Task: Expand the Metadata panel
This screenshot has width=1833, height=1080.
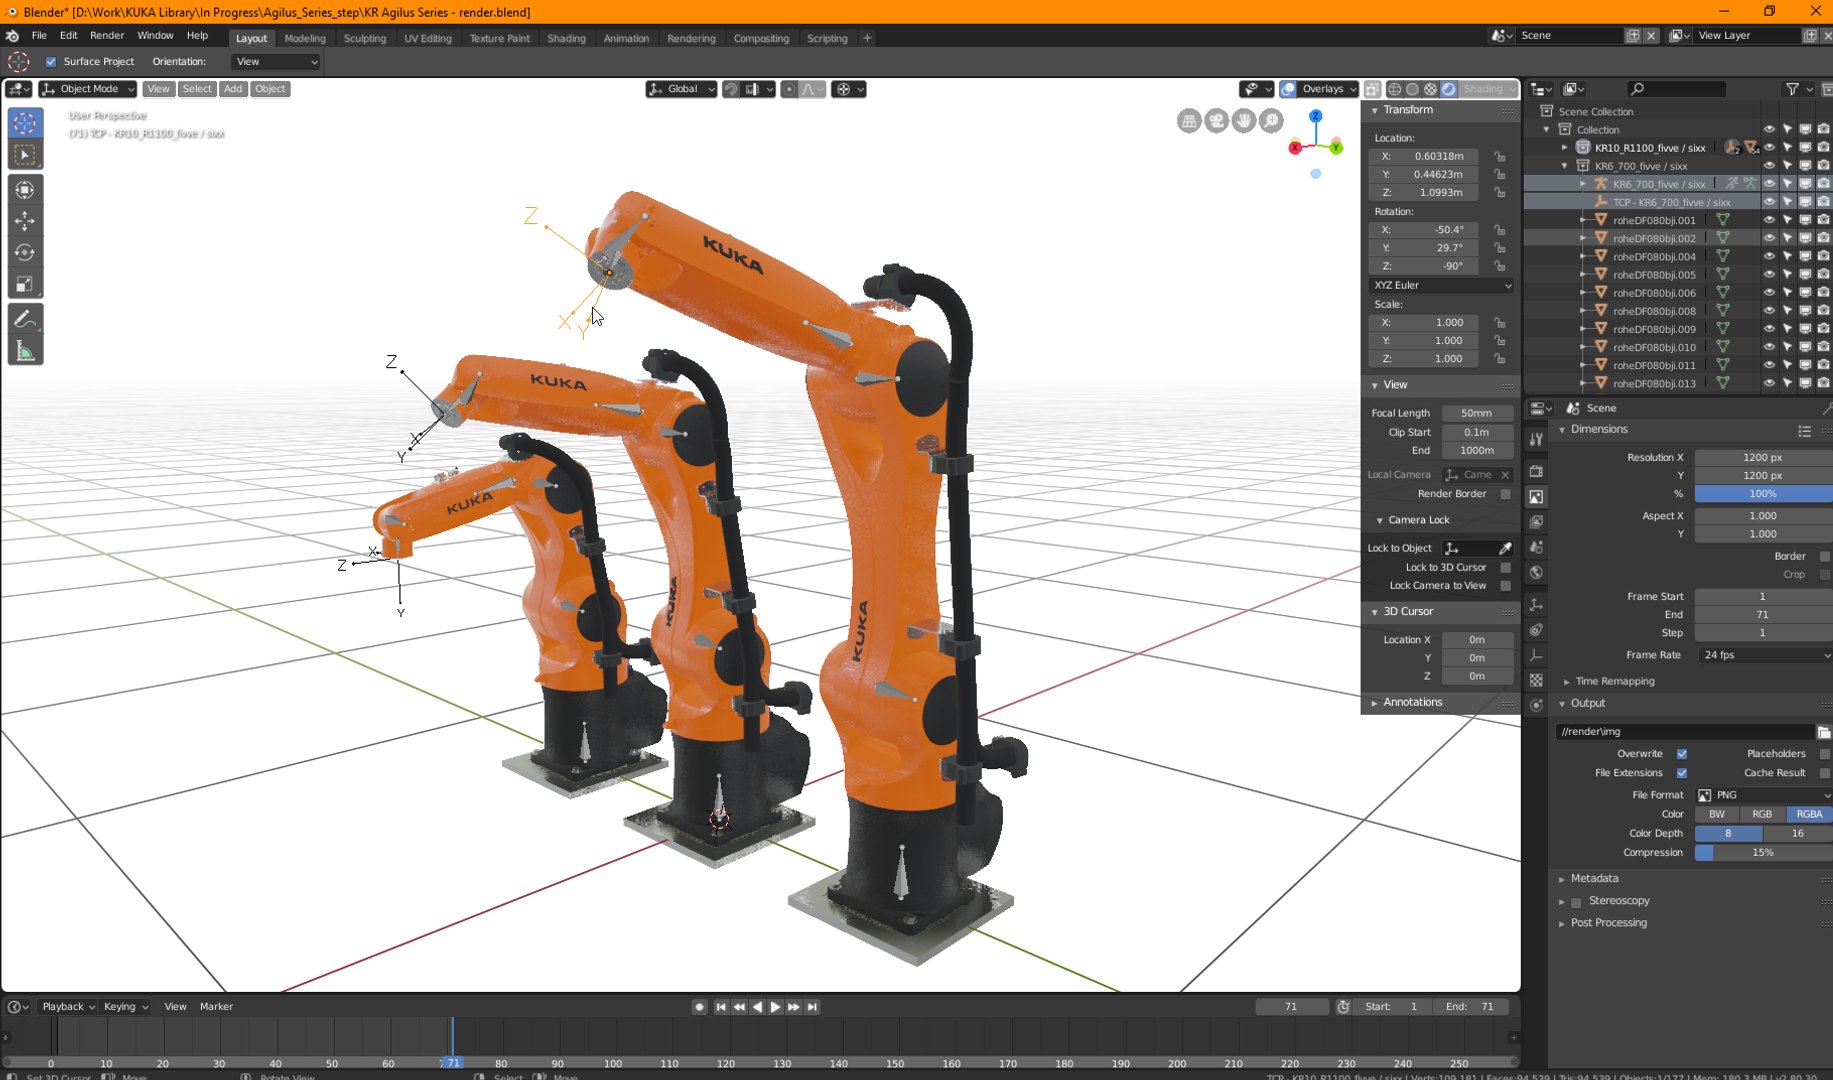Action: tap(1562, 879)
